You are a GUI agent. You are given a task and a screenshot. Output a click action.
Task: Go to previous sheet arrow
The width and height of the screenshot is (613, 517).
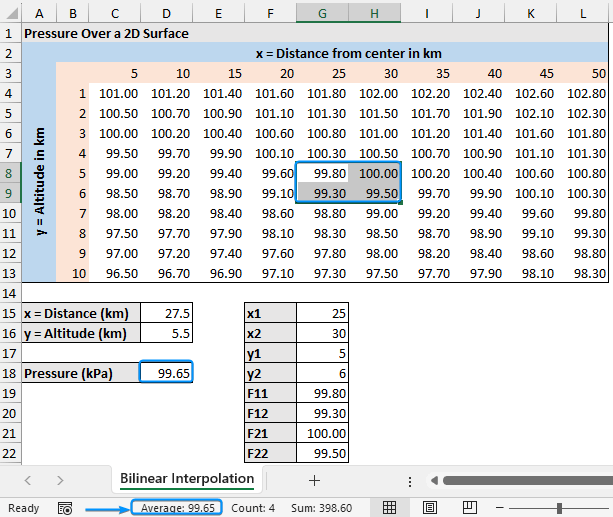coord(27,480)
